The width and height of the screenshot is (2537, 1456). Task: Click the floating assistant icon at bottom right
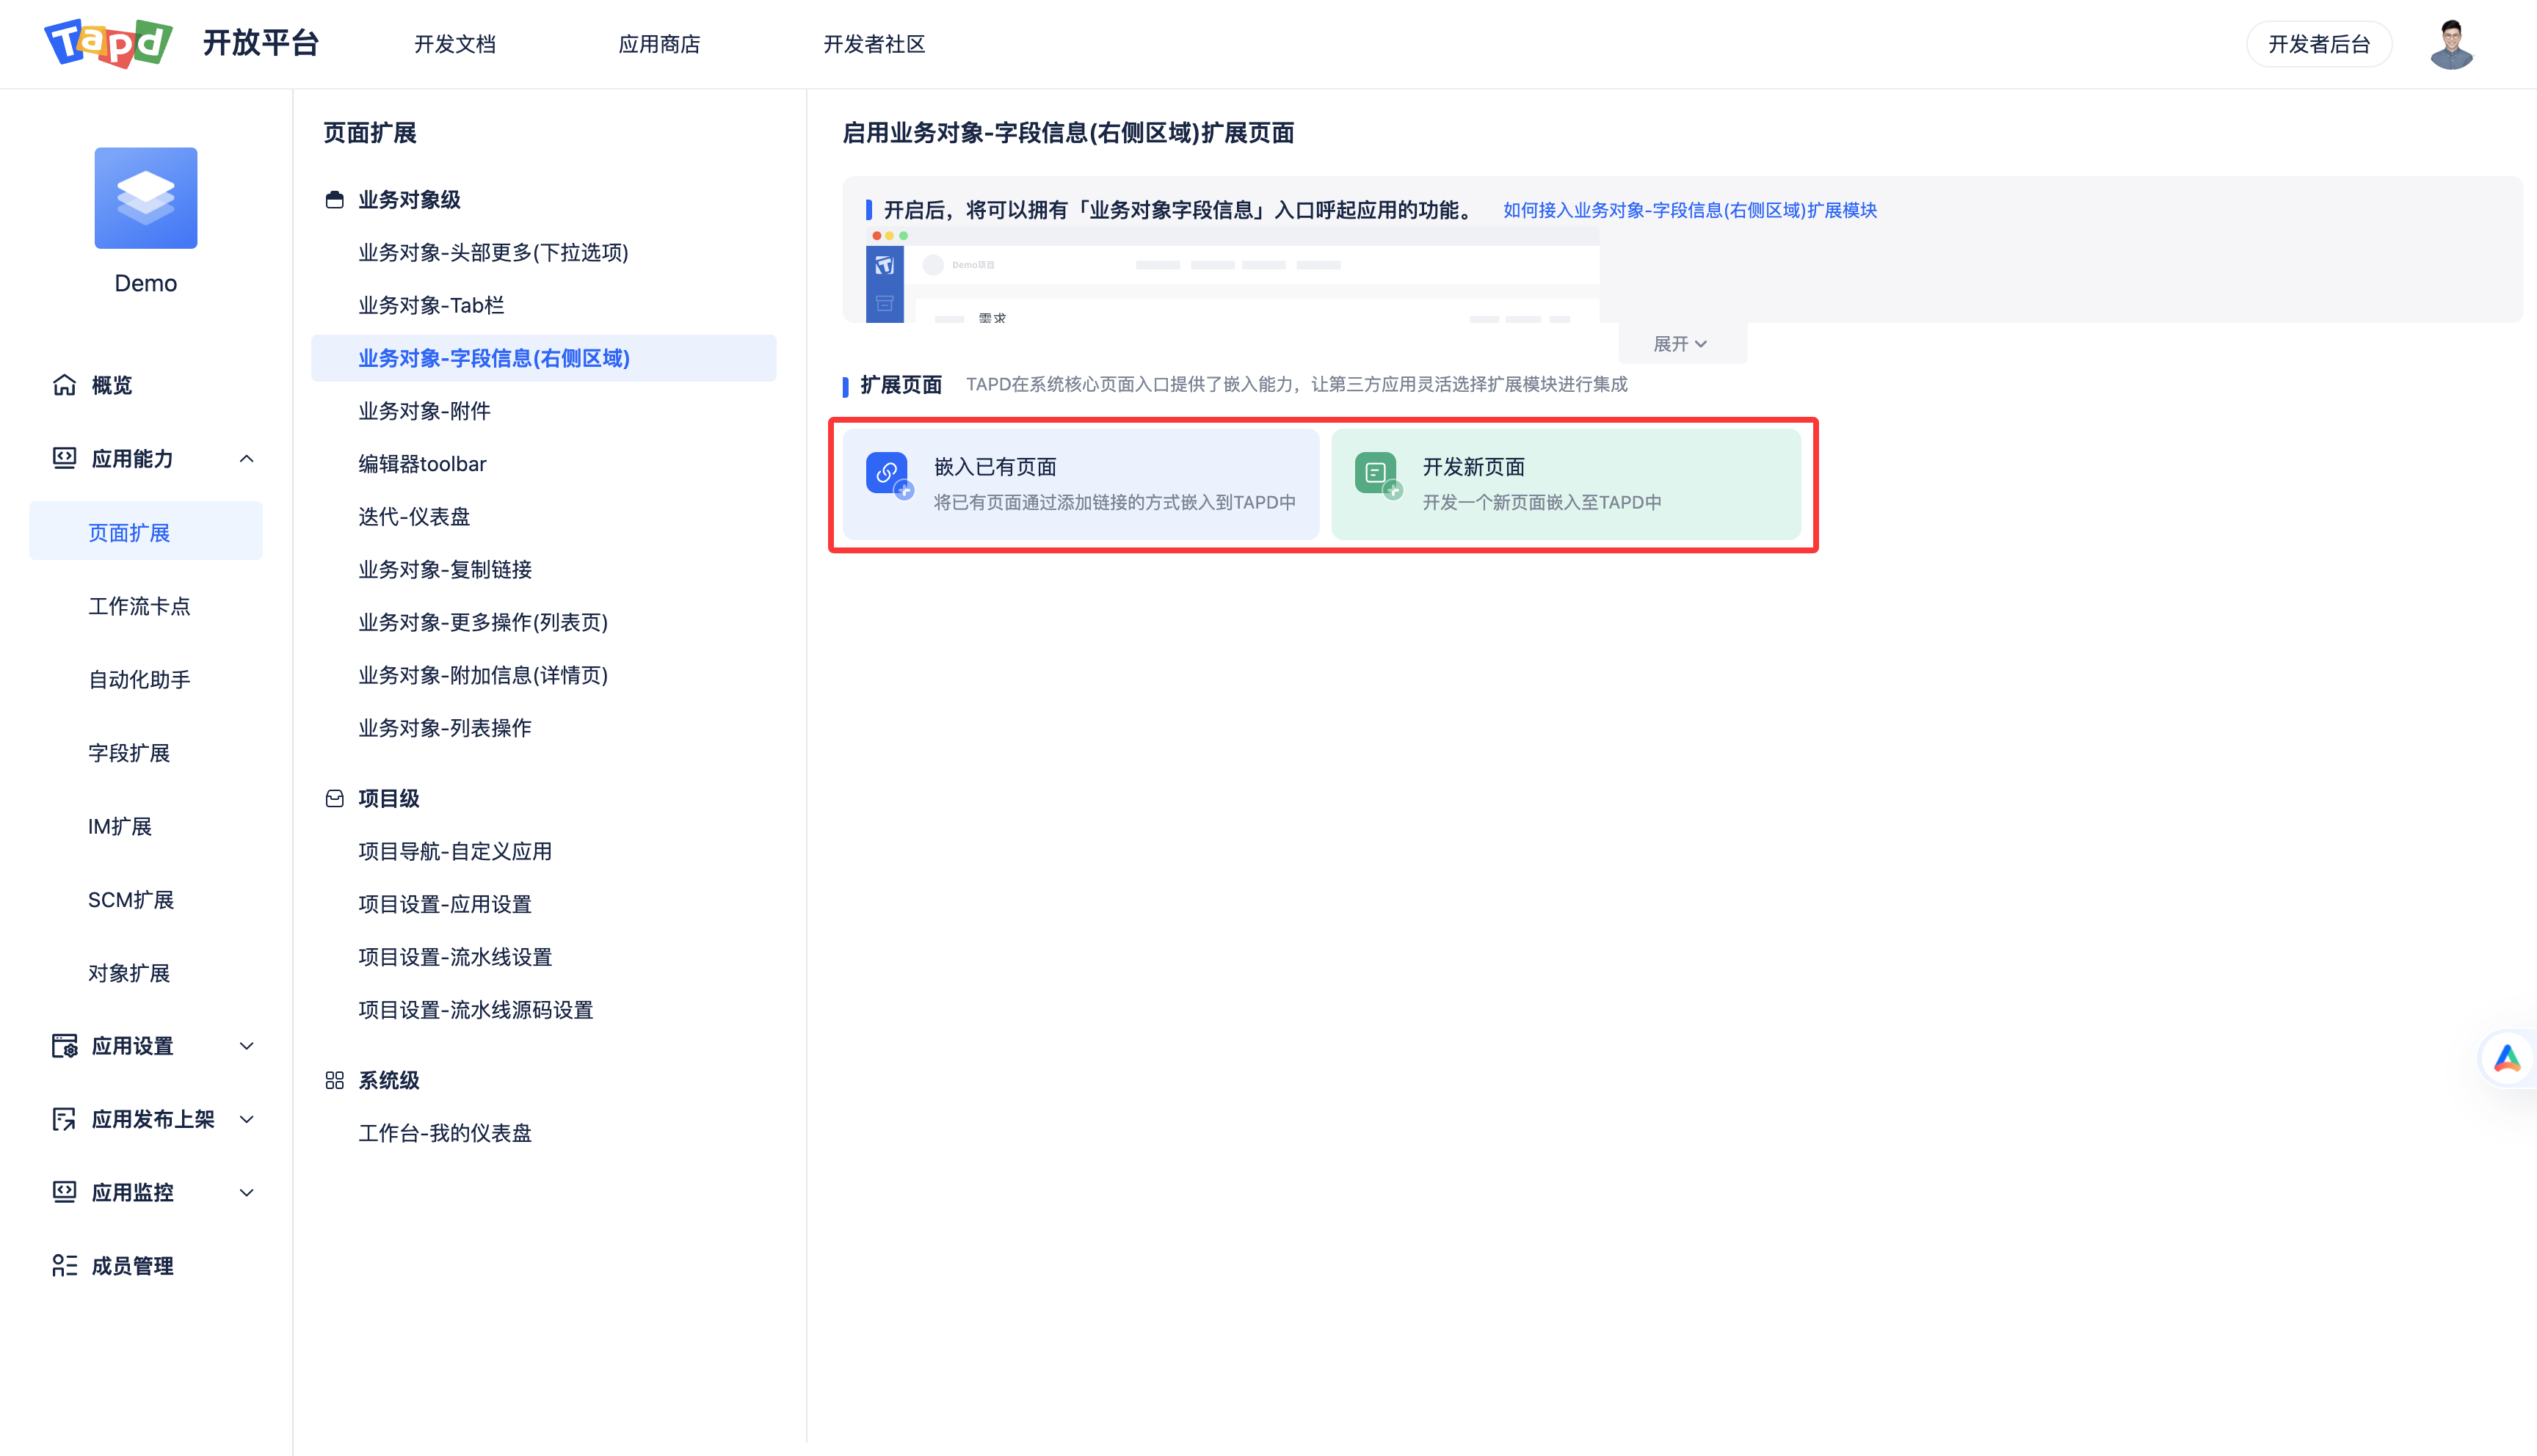pos(2508,1057)
